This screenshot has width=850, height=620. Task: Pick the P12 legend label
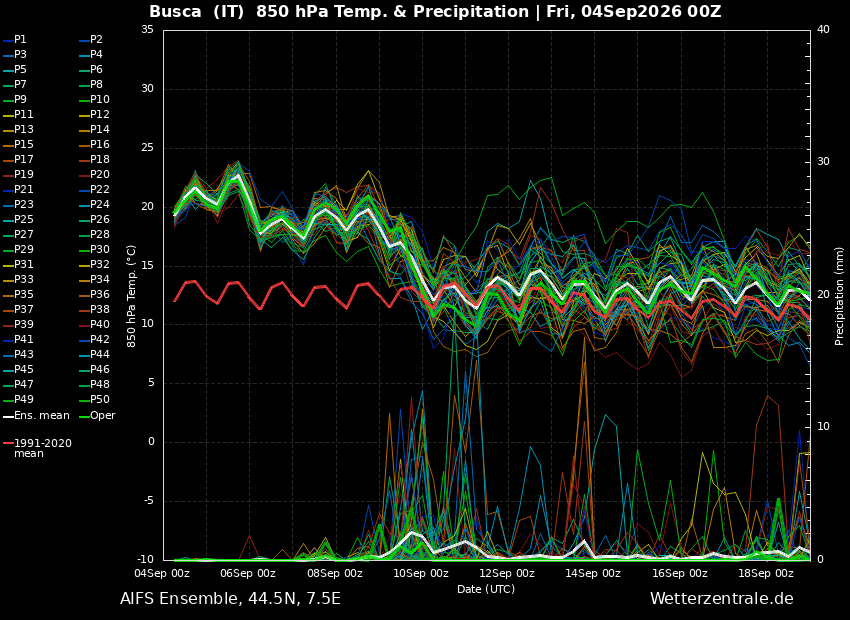[x=100, y=114]
